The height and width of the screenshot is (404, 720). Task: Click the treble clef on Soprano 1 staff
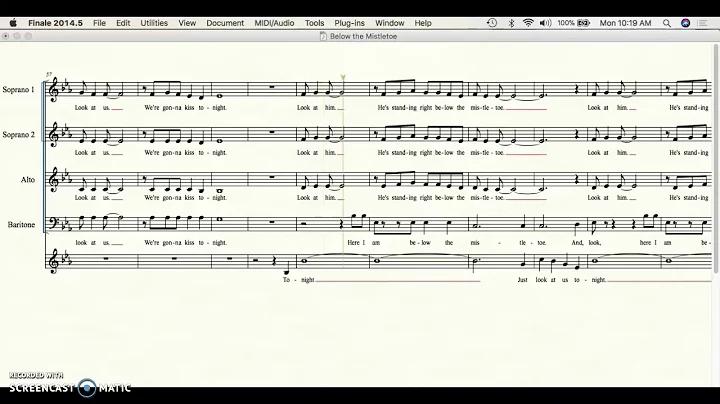pos(54,90)
